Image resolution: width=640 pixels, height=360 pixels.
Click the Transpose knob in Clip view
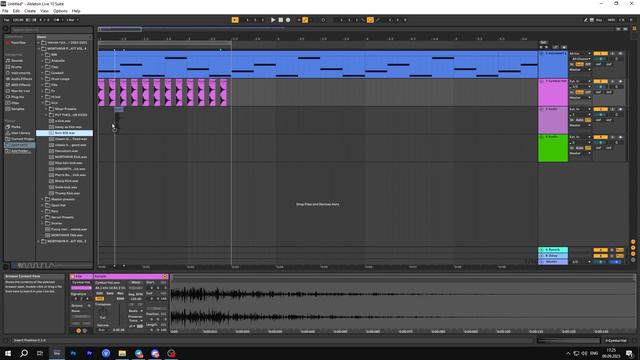point(102,311)
